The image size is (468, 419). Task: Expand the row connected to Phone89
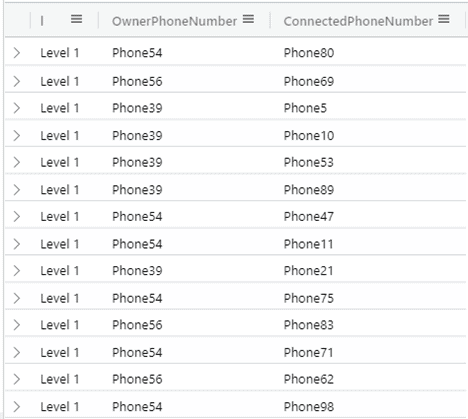[x=17, y=190]
